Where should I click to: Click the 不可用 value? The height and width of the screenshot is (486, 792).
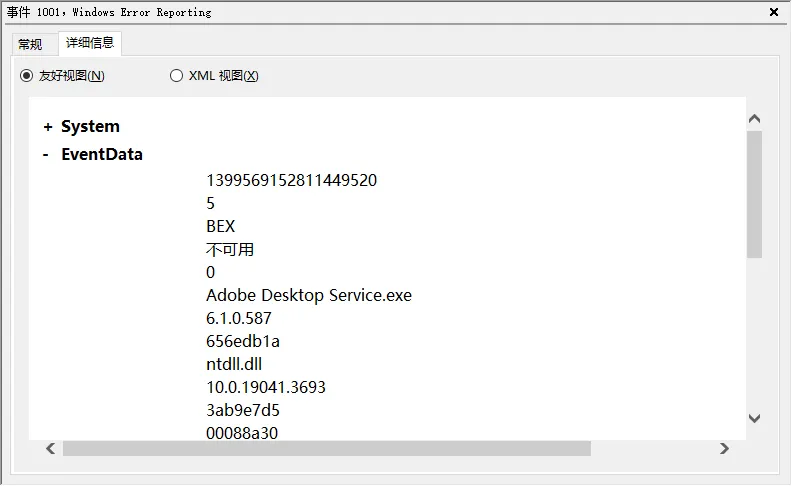(x=230, y=250)
